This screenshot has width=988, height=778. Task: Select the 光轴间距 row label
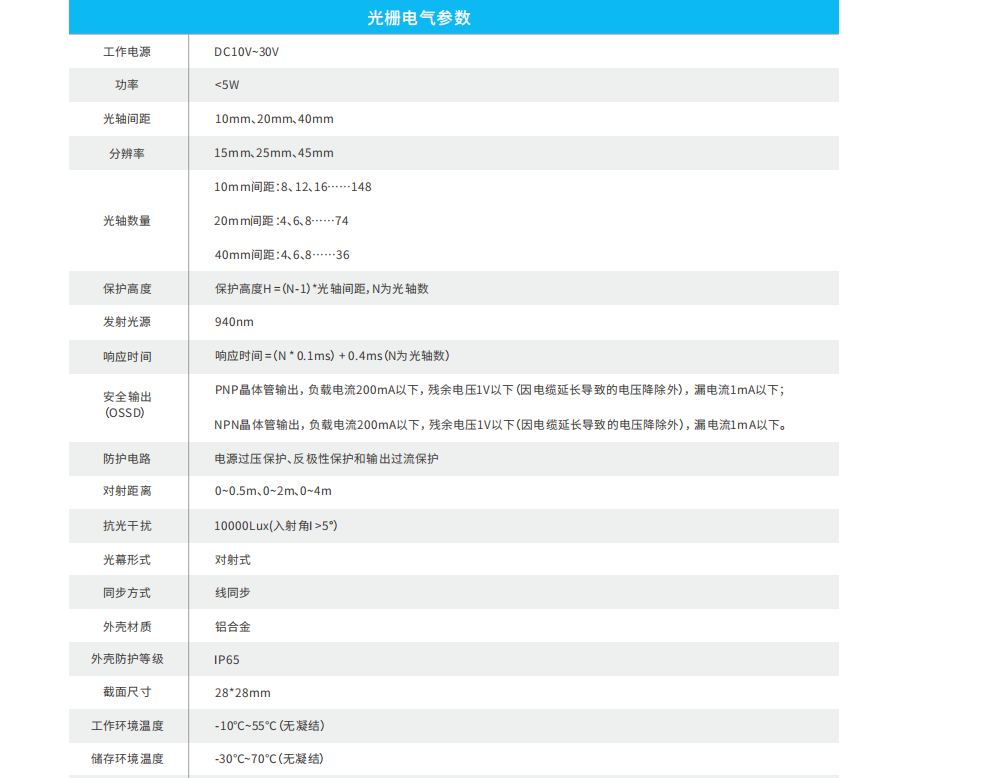click(127, 119)
